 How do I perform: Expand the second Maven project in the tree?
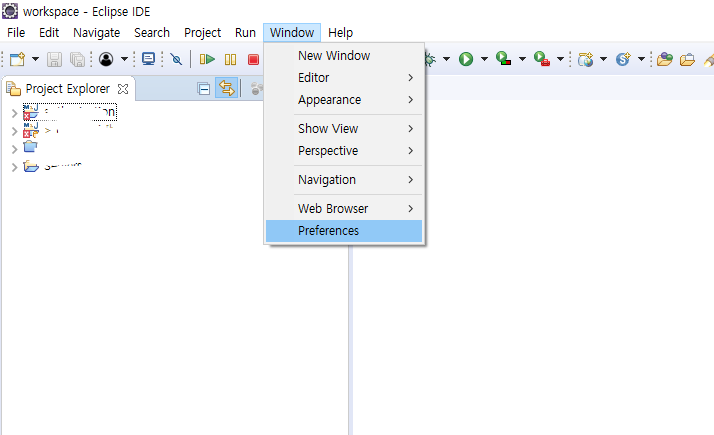click(14, 132)
